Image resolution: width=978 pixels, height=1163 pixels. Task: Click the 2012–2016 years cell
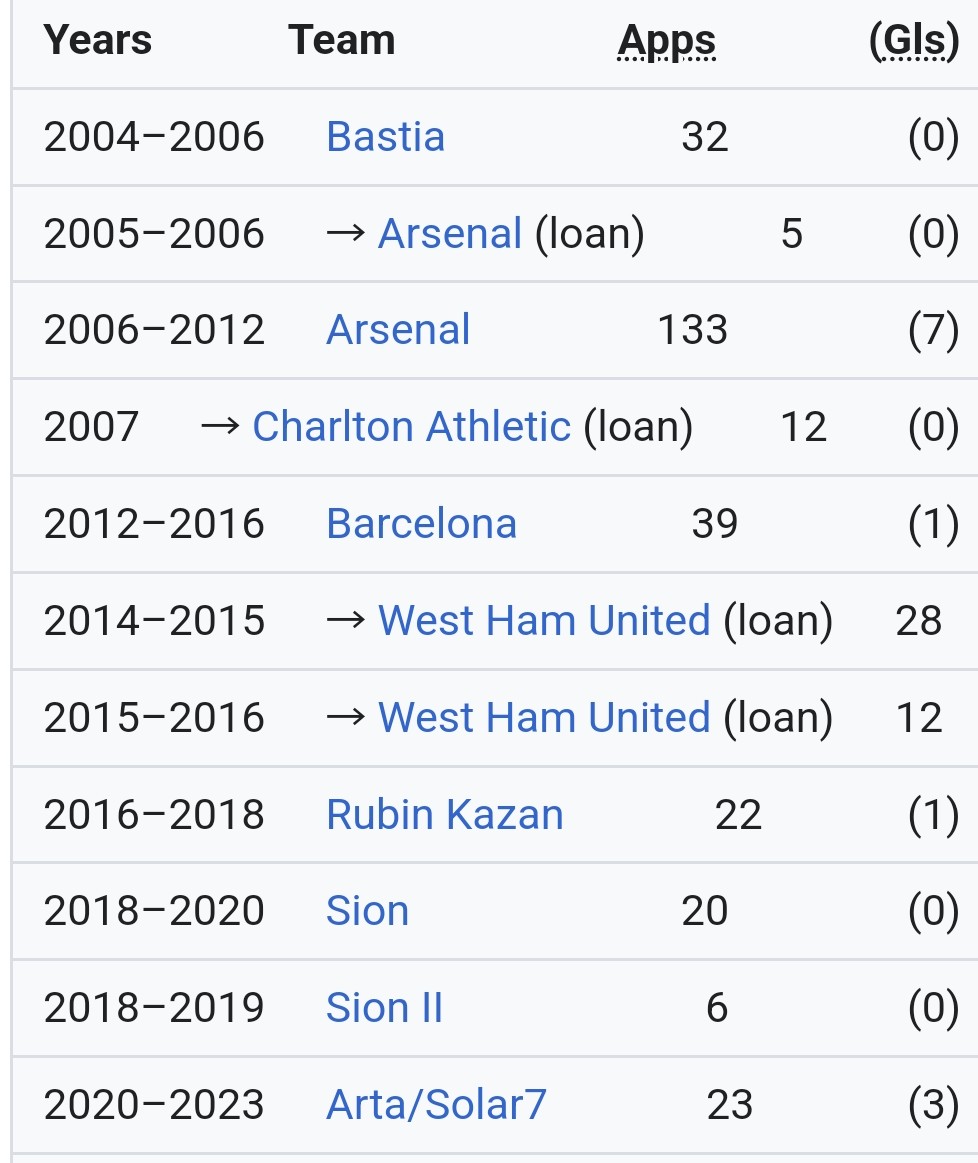pyautogui.click(x=153, y=524)
